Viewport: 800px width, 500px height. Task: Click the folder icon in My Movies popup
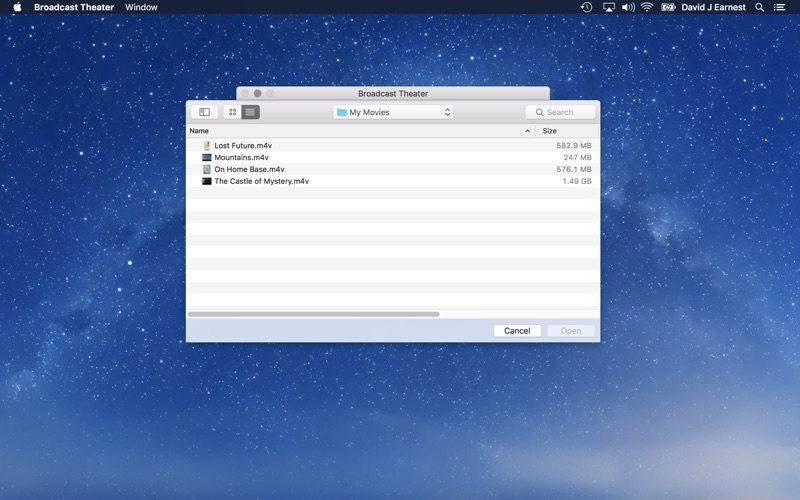click(x=342, y=112)
